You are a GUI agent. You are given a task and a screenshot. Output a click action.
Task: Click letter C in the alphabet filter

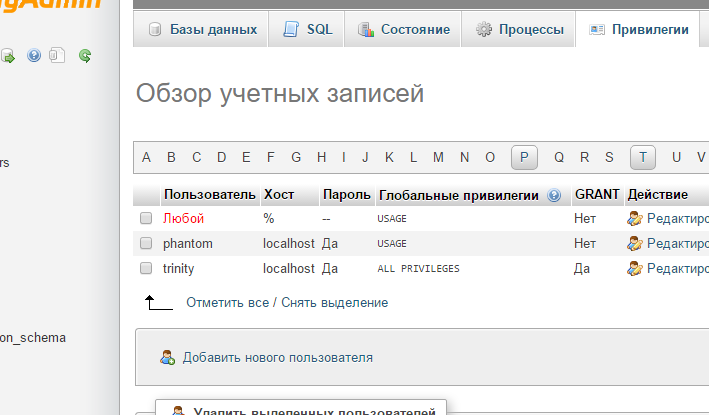[x=196, y=157]
